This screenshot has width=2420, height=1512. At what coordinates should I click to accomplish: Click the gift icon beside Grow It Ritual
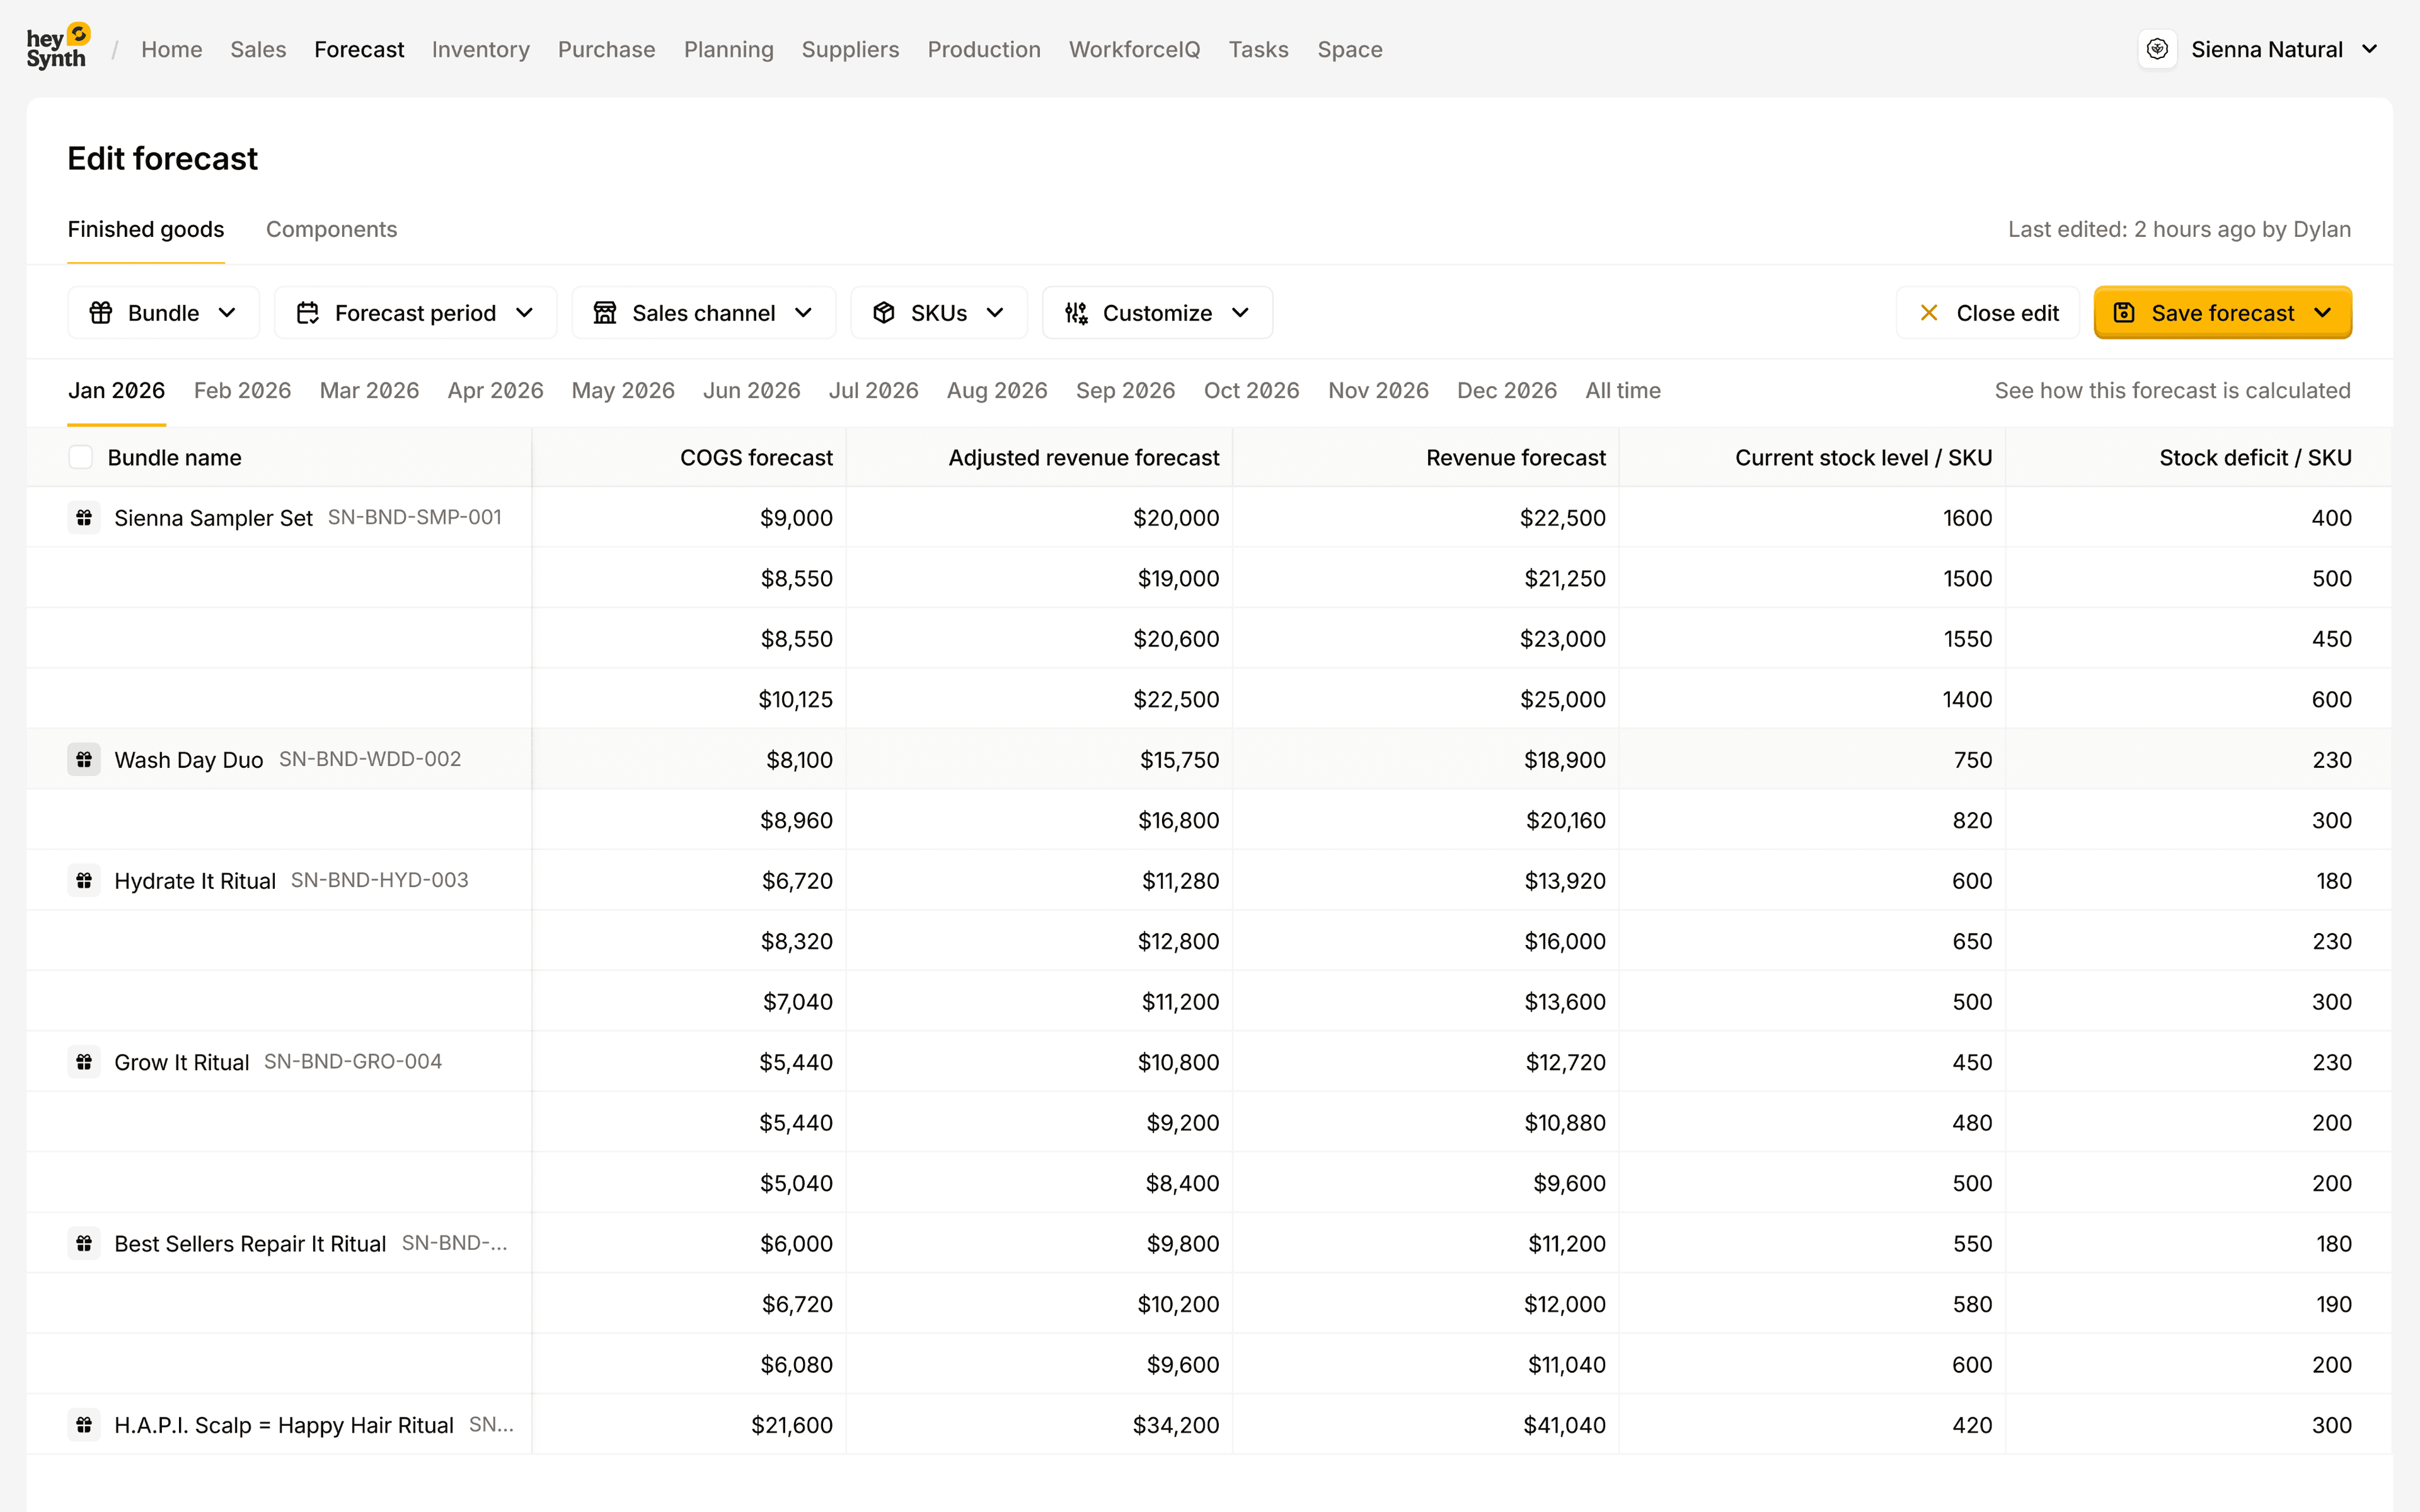click(84, 1062)
